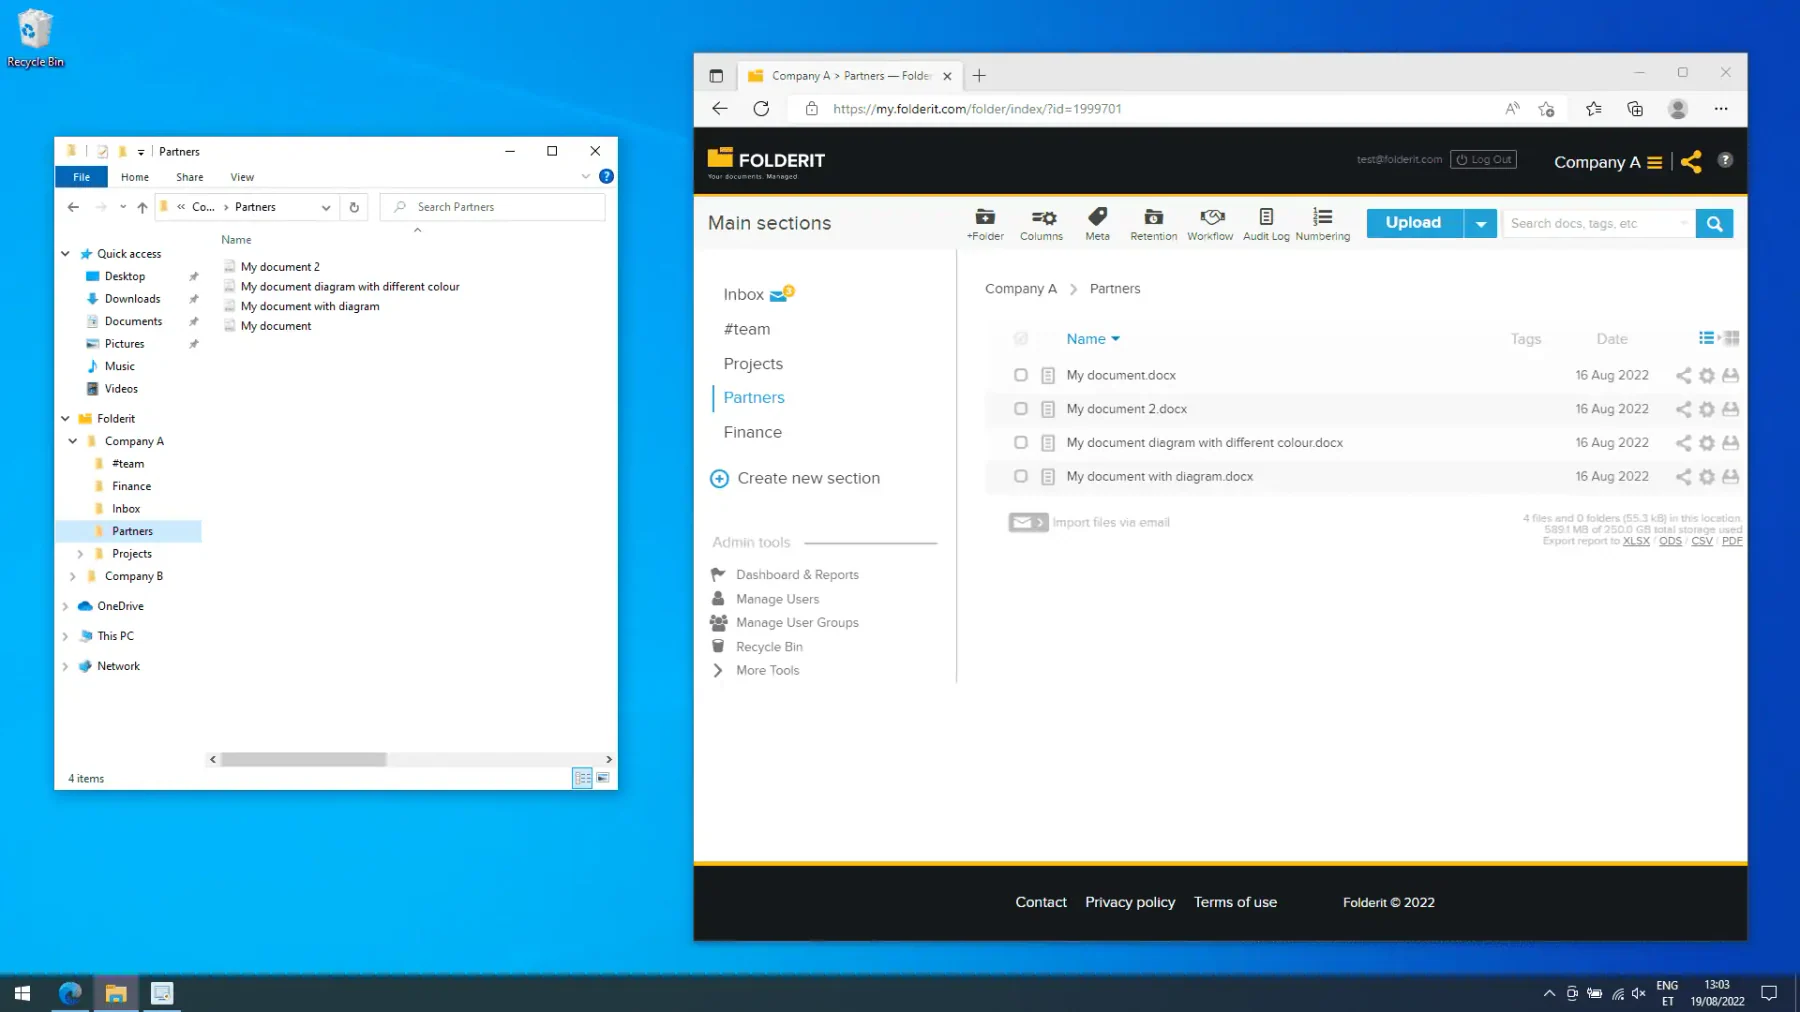Export report to XLSX link

pyautogui.click(x=1636, y=541)
